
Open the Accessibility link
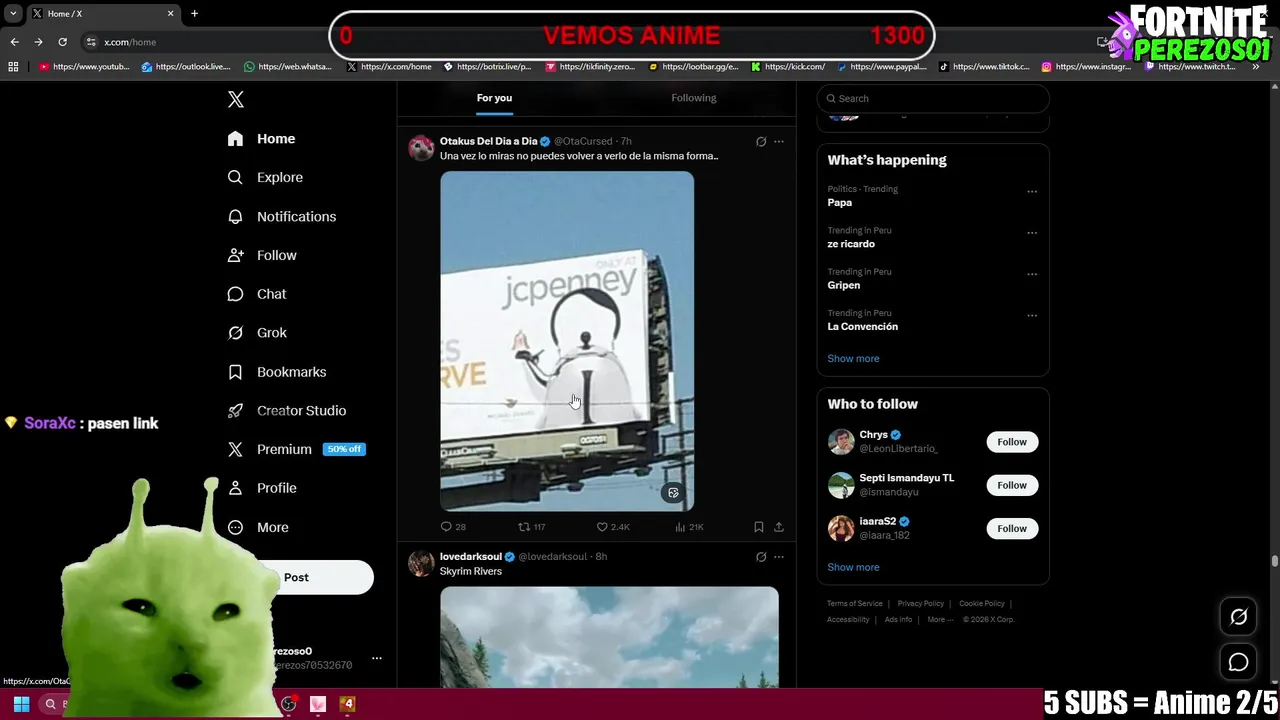coord(848,620)
